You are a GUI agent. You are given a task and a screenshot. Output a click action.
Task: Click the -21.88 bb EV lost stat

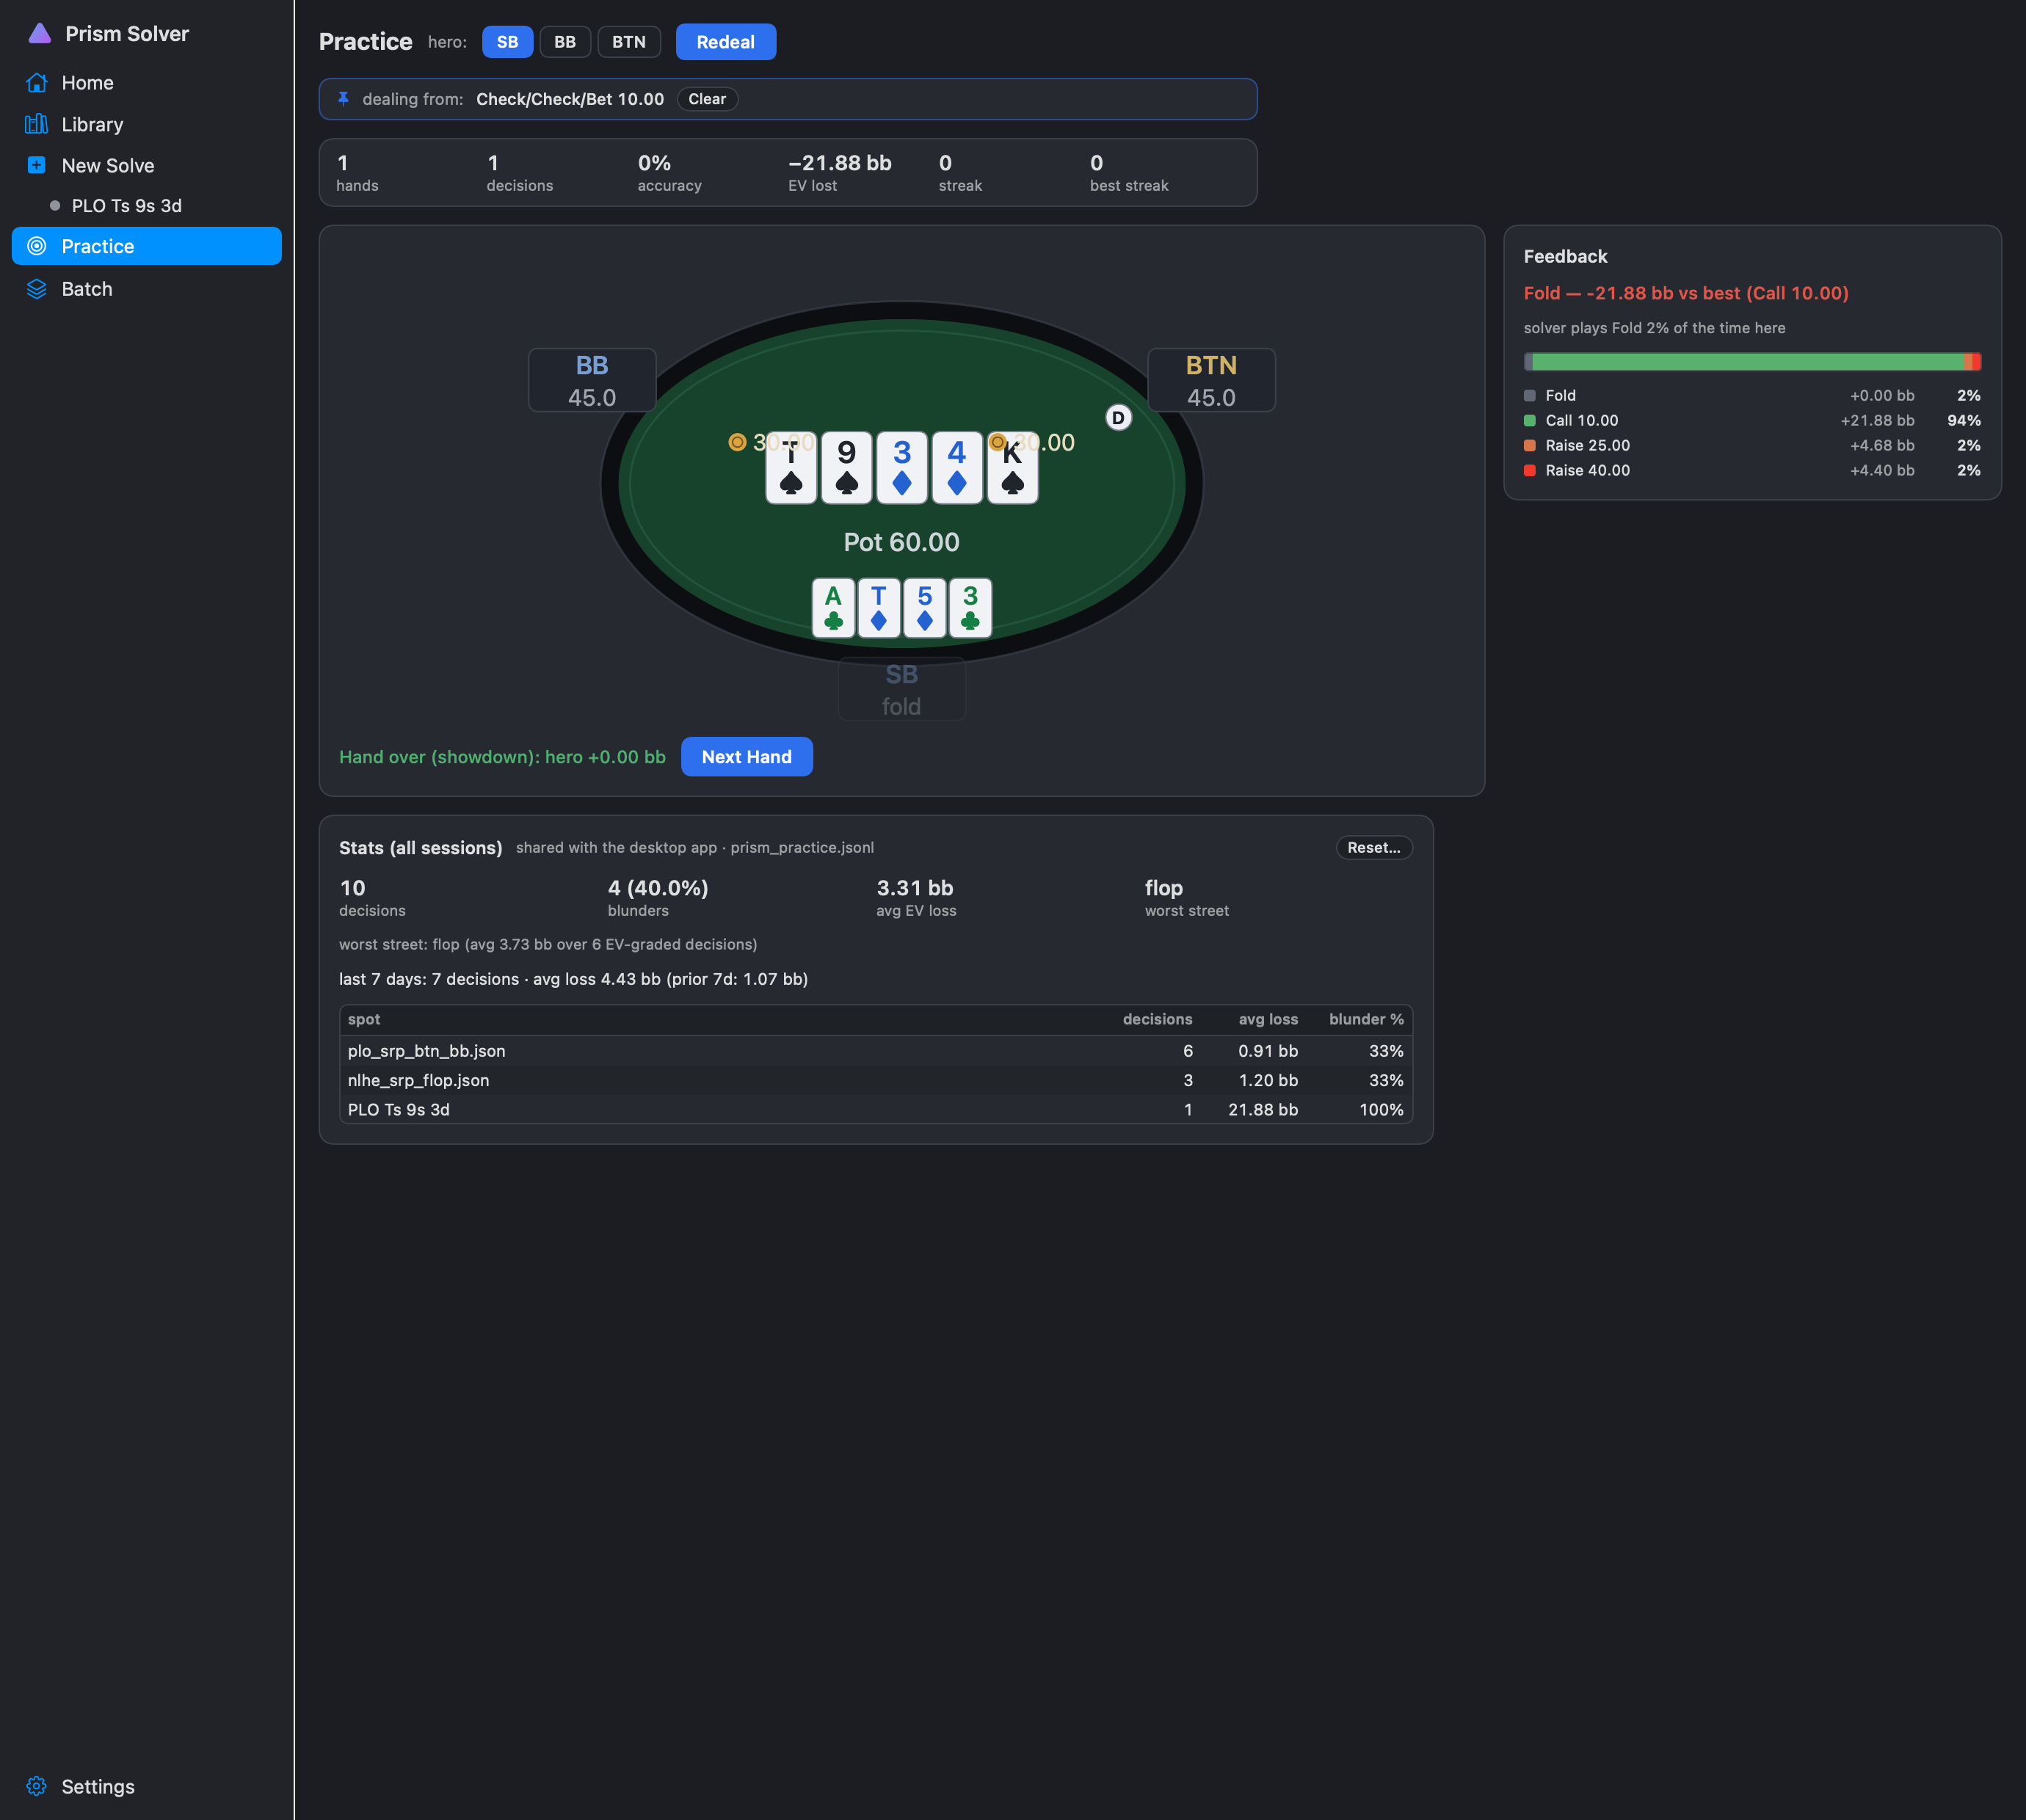click(839, 172)
